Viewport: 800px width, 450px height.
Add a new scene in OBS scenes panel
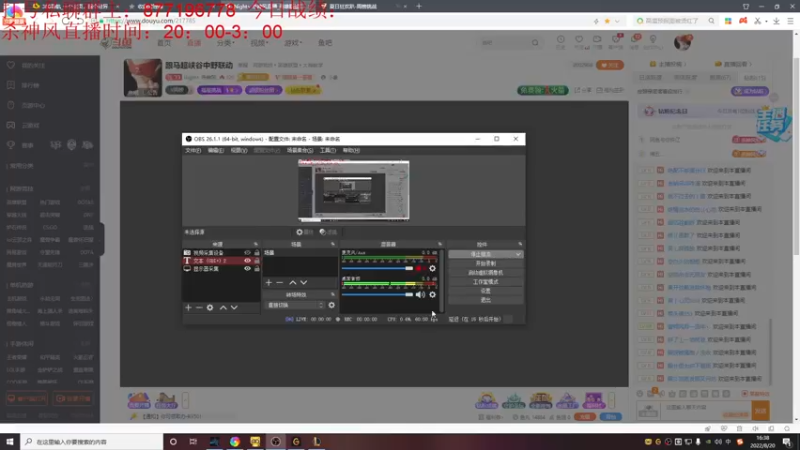[268, 282]
